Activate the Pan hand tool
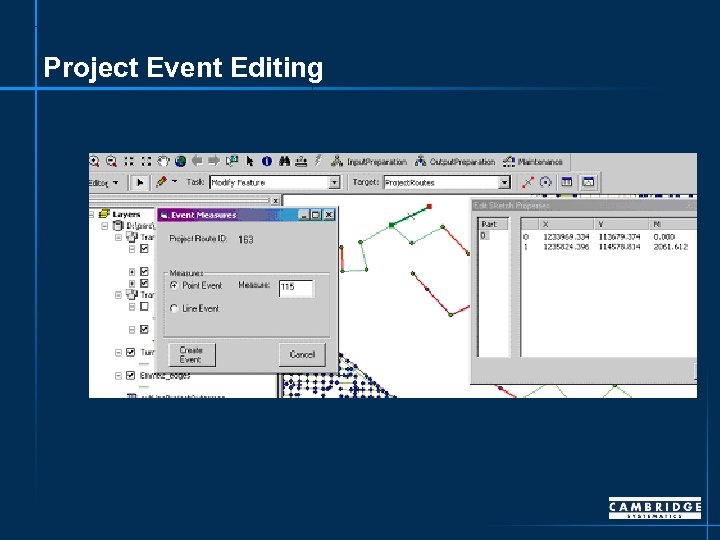This screenshot has width=720, height=540. (163, 162)
